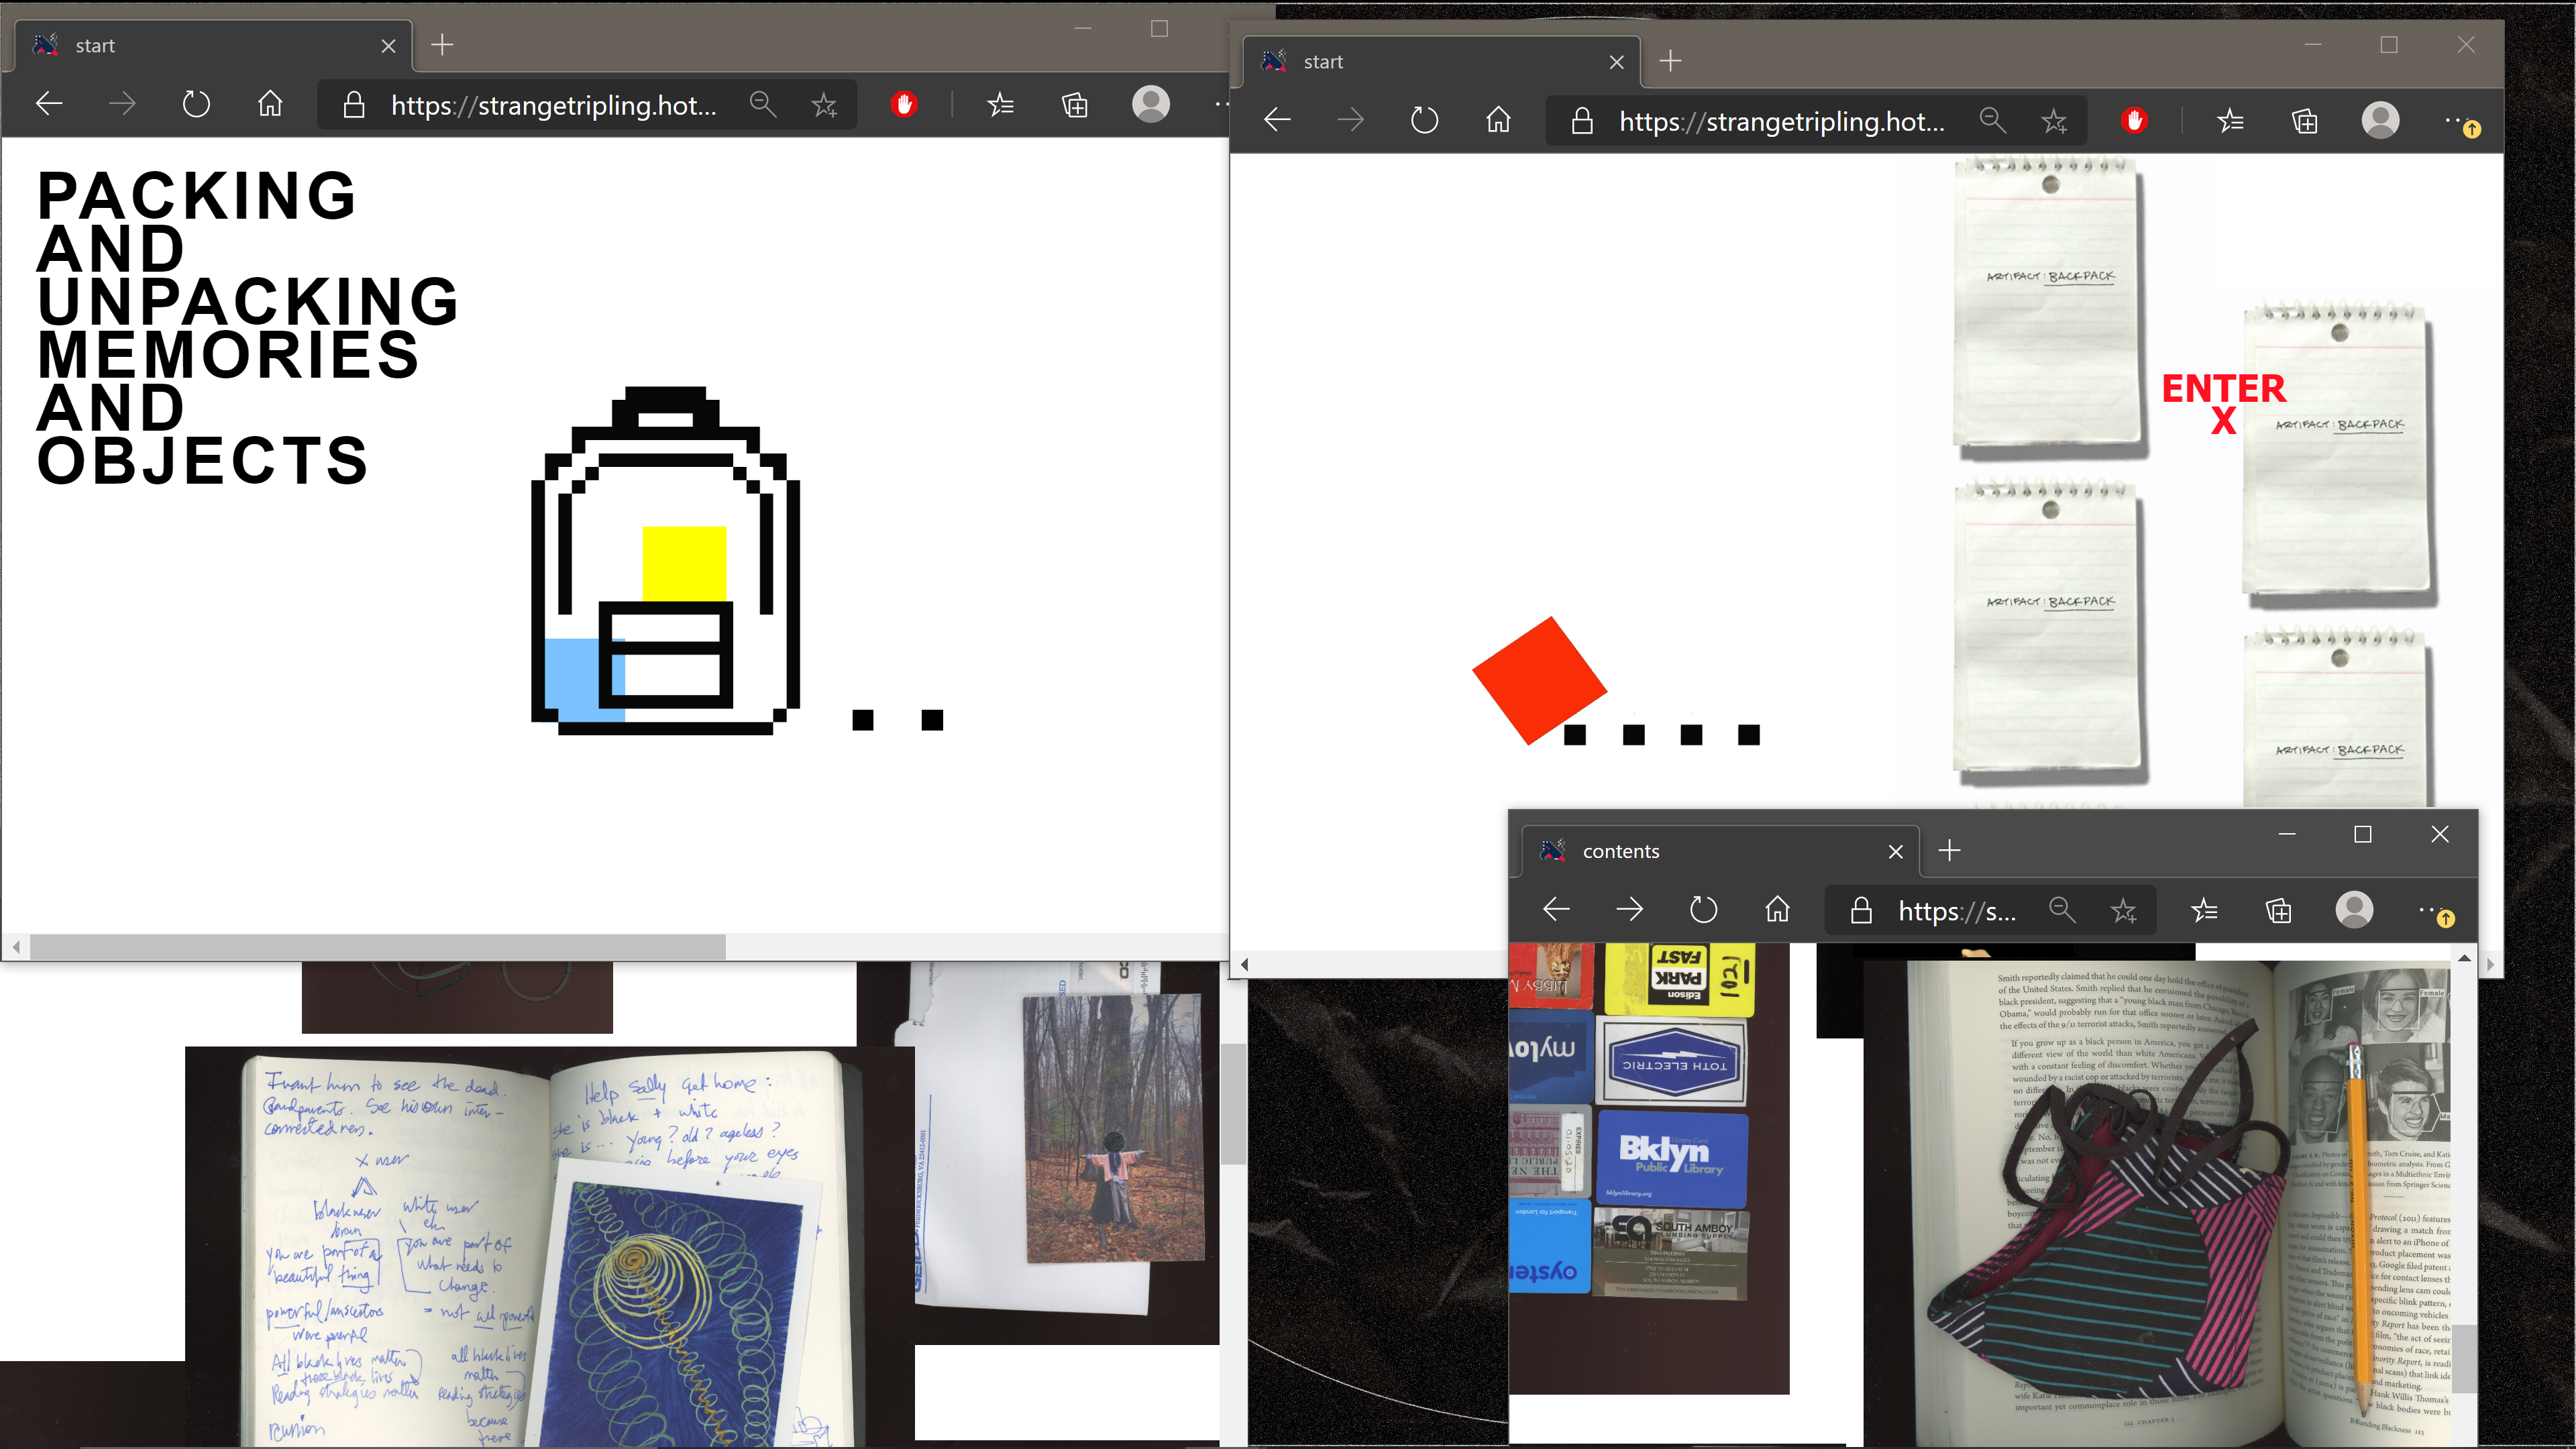Star the page in right start window
2576x1449 pixels.
(2054, 122)
